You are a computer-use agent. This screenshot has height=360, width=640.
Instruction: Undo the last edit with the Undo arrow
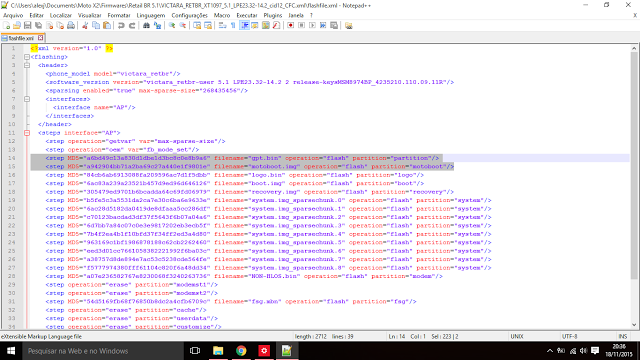pos(121,26)
